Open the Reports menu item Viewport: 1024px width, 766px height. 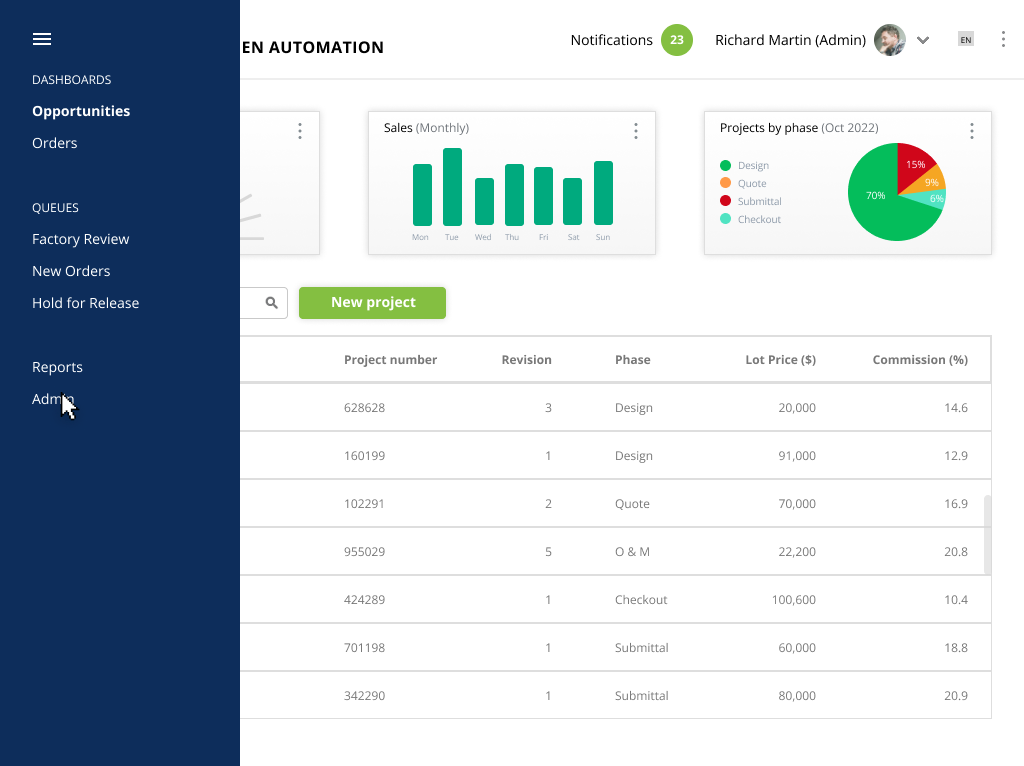coord(57,367)
